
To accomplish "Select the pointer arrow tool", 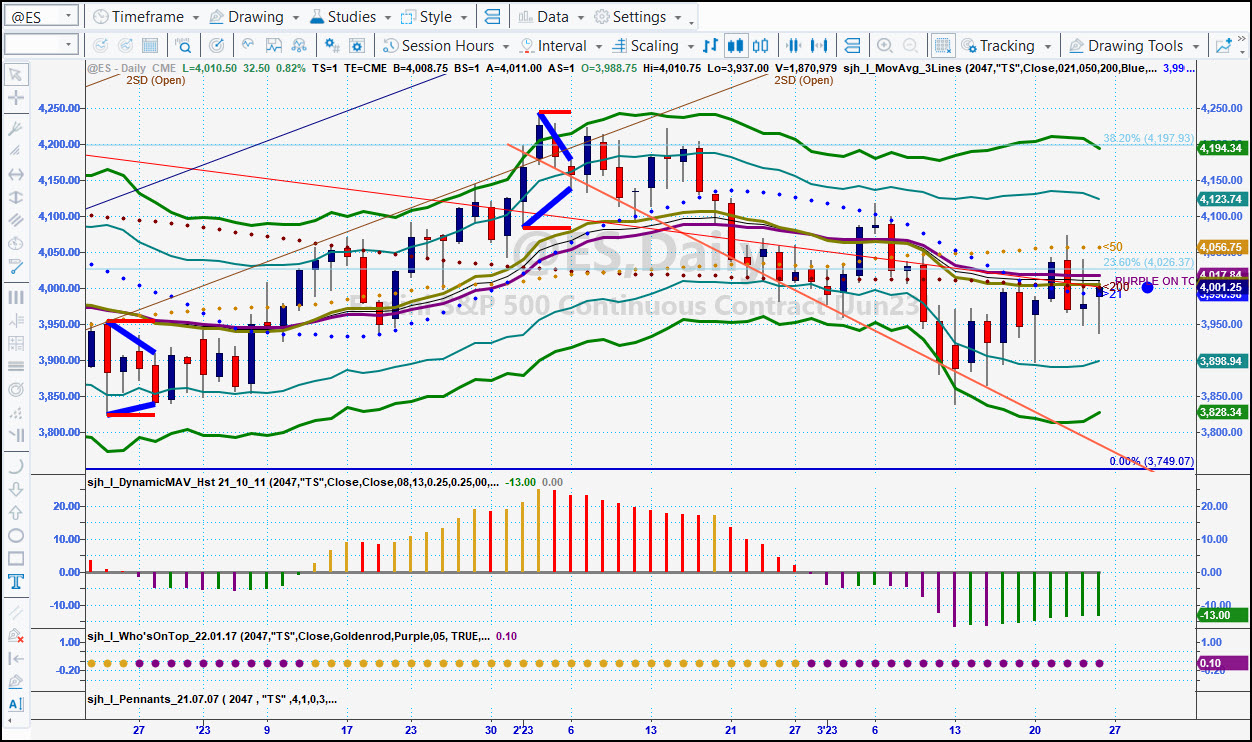I will (x=15, y=74).
